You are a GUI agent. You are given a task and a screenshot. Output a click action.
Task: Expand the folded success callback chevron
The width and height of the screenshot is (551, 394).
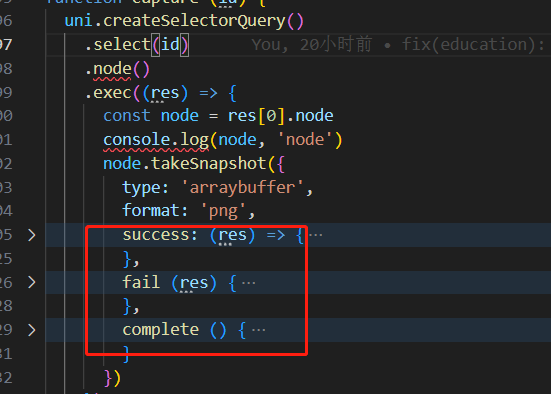point(32,235)
